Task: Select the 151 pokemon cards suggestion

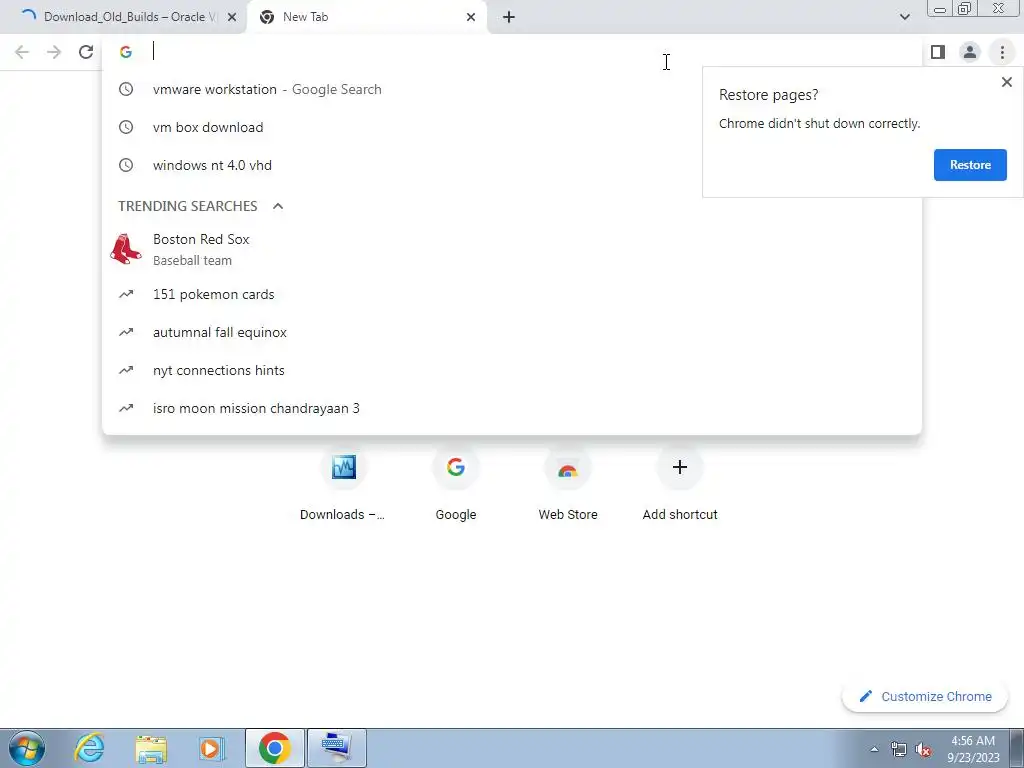Action: click(x=512, y=295)
